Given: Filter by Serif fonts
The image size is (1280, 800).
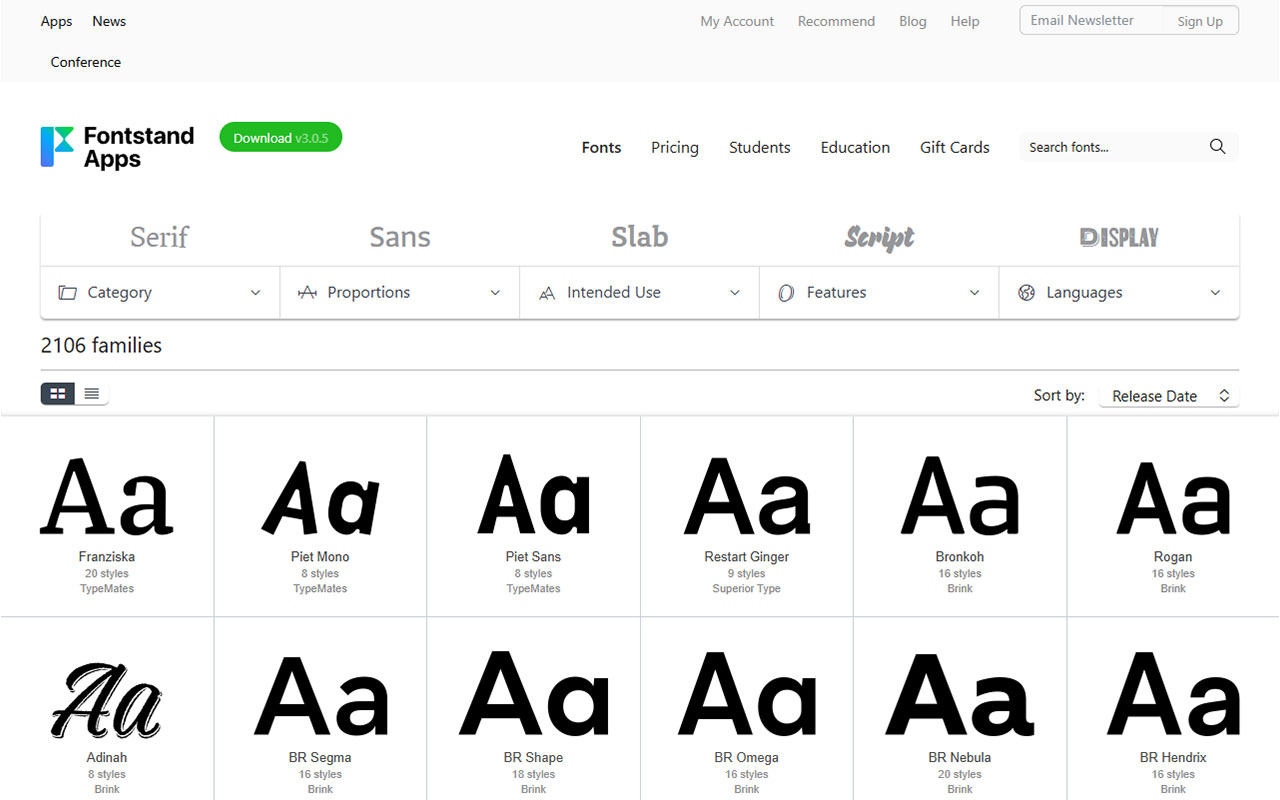Looking at the screenshot, I should 160,238.
